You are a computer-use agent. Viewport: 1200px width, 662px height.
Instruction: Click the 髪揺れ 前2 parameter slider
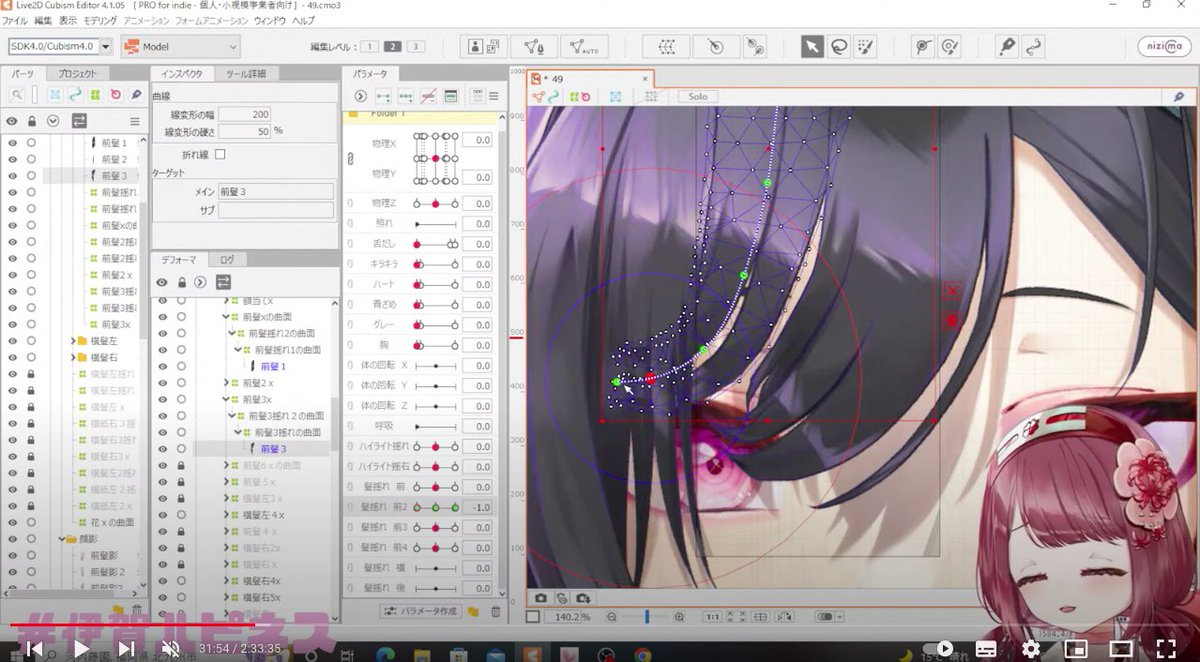click(435, 507)
